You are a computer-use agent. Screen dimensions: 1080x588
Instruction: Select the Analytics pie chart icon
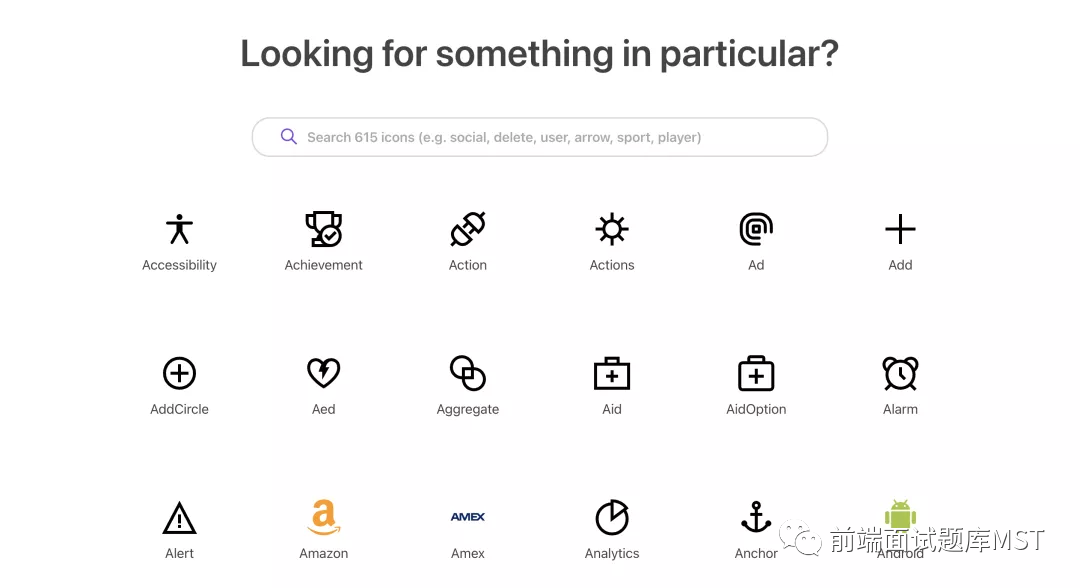tap(612, 518)
